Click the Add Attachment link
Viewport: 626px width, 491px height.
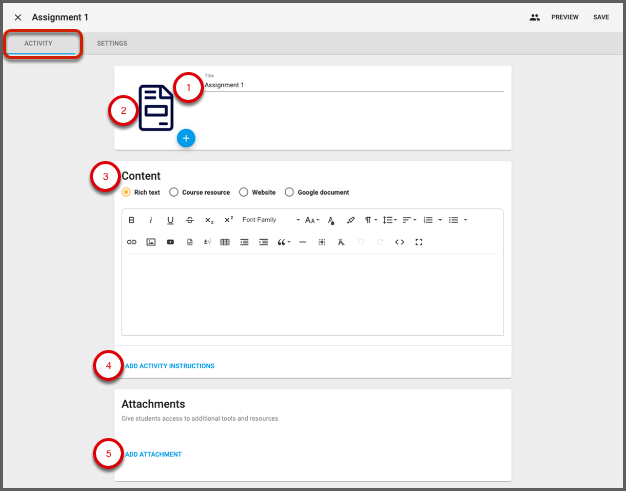152,454
